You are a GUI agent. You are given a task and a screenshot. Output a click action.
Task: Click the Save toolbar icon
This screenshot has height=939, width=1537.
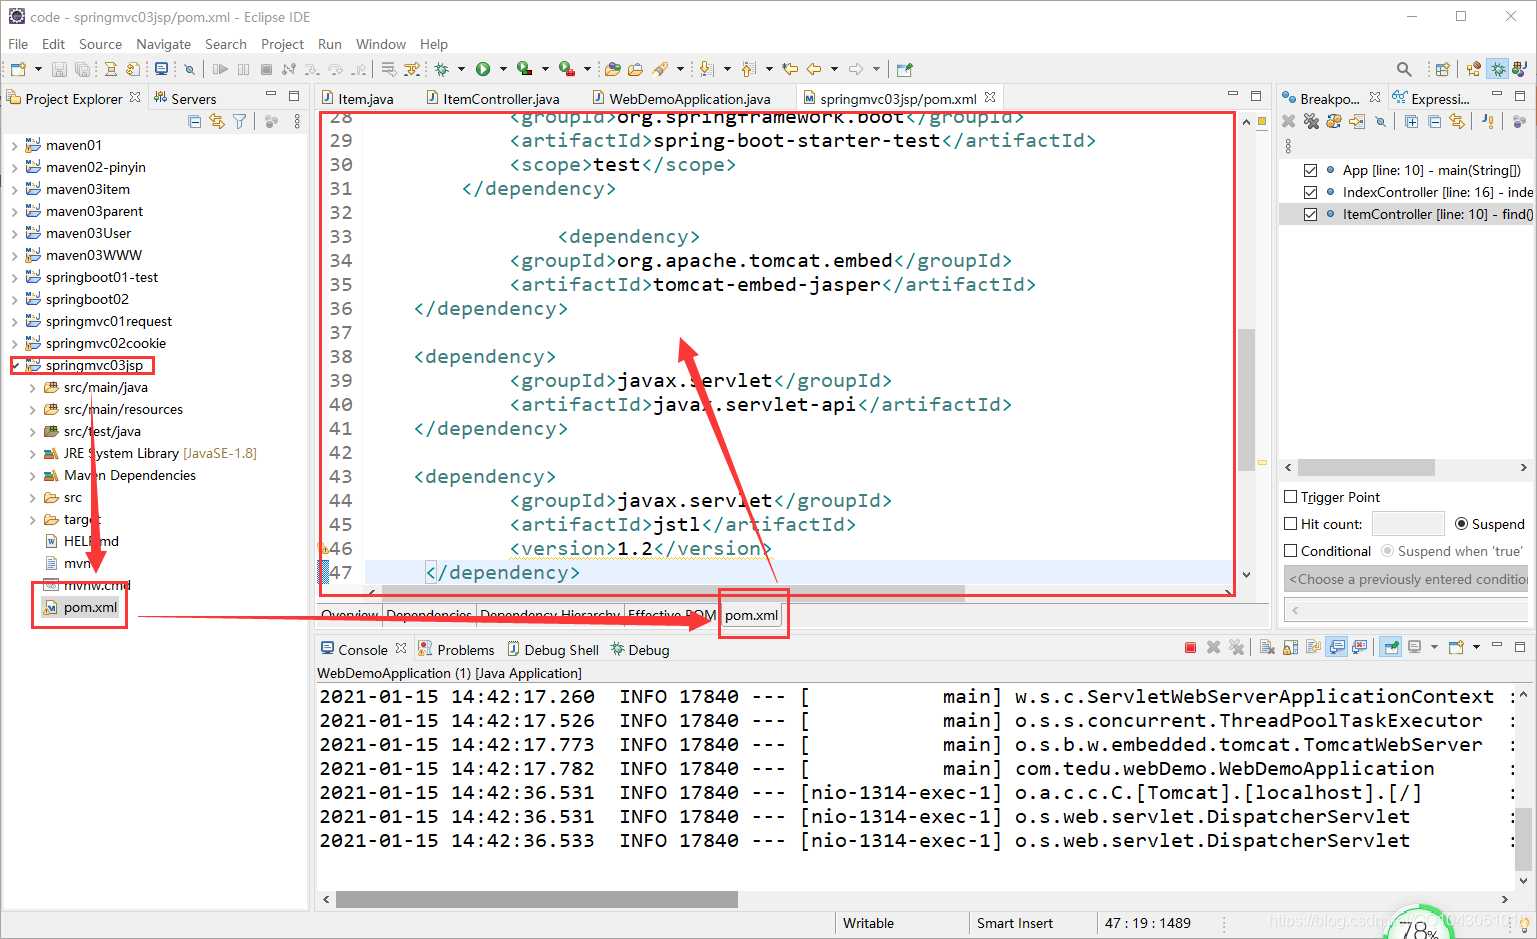pos(59,69)
